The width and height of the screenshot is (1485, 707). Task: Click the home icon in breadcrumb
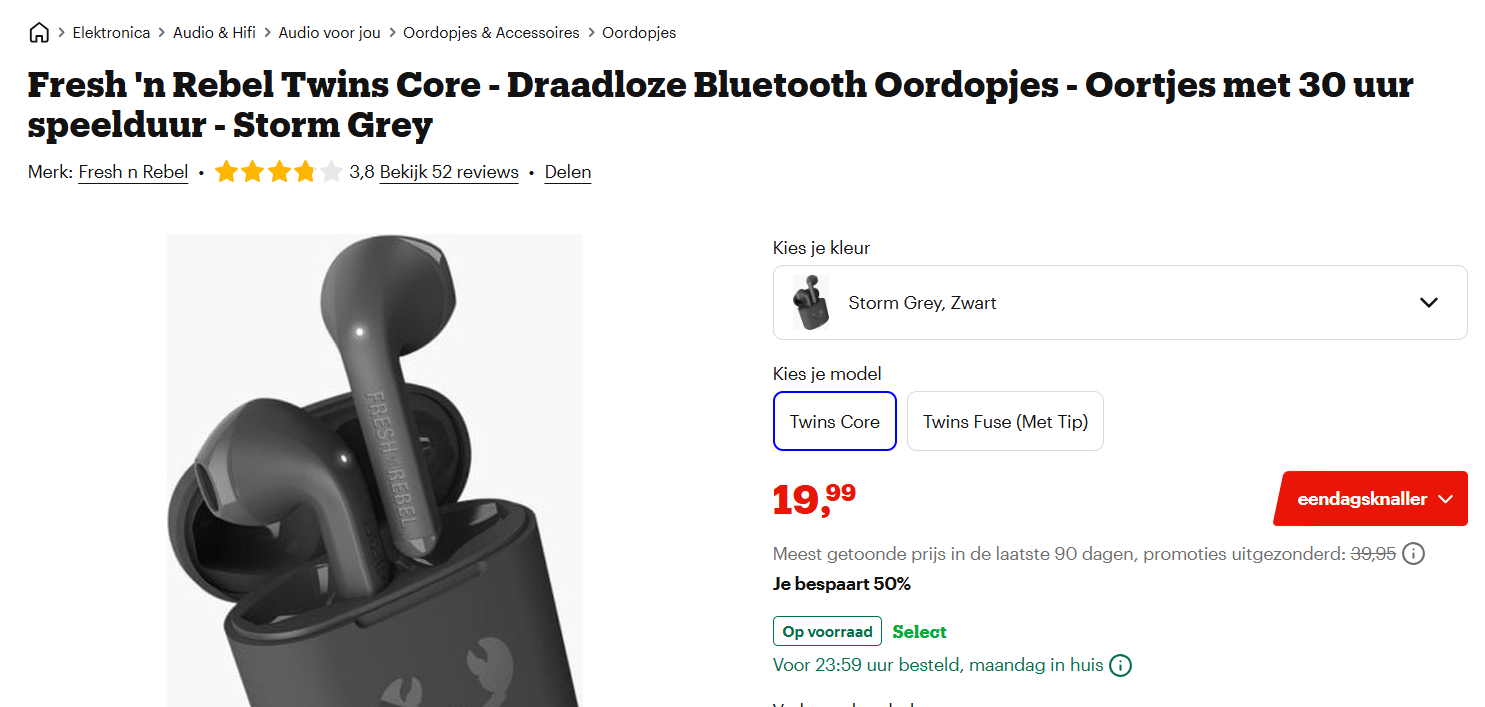pyautogui.click(x=39, y=33)
